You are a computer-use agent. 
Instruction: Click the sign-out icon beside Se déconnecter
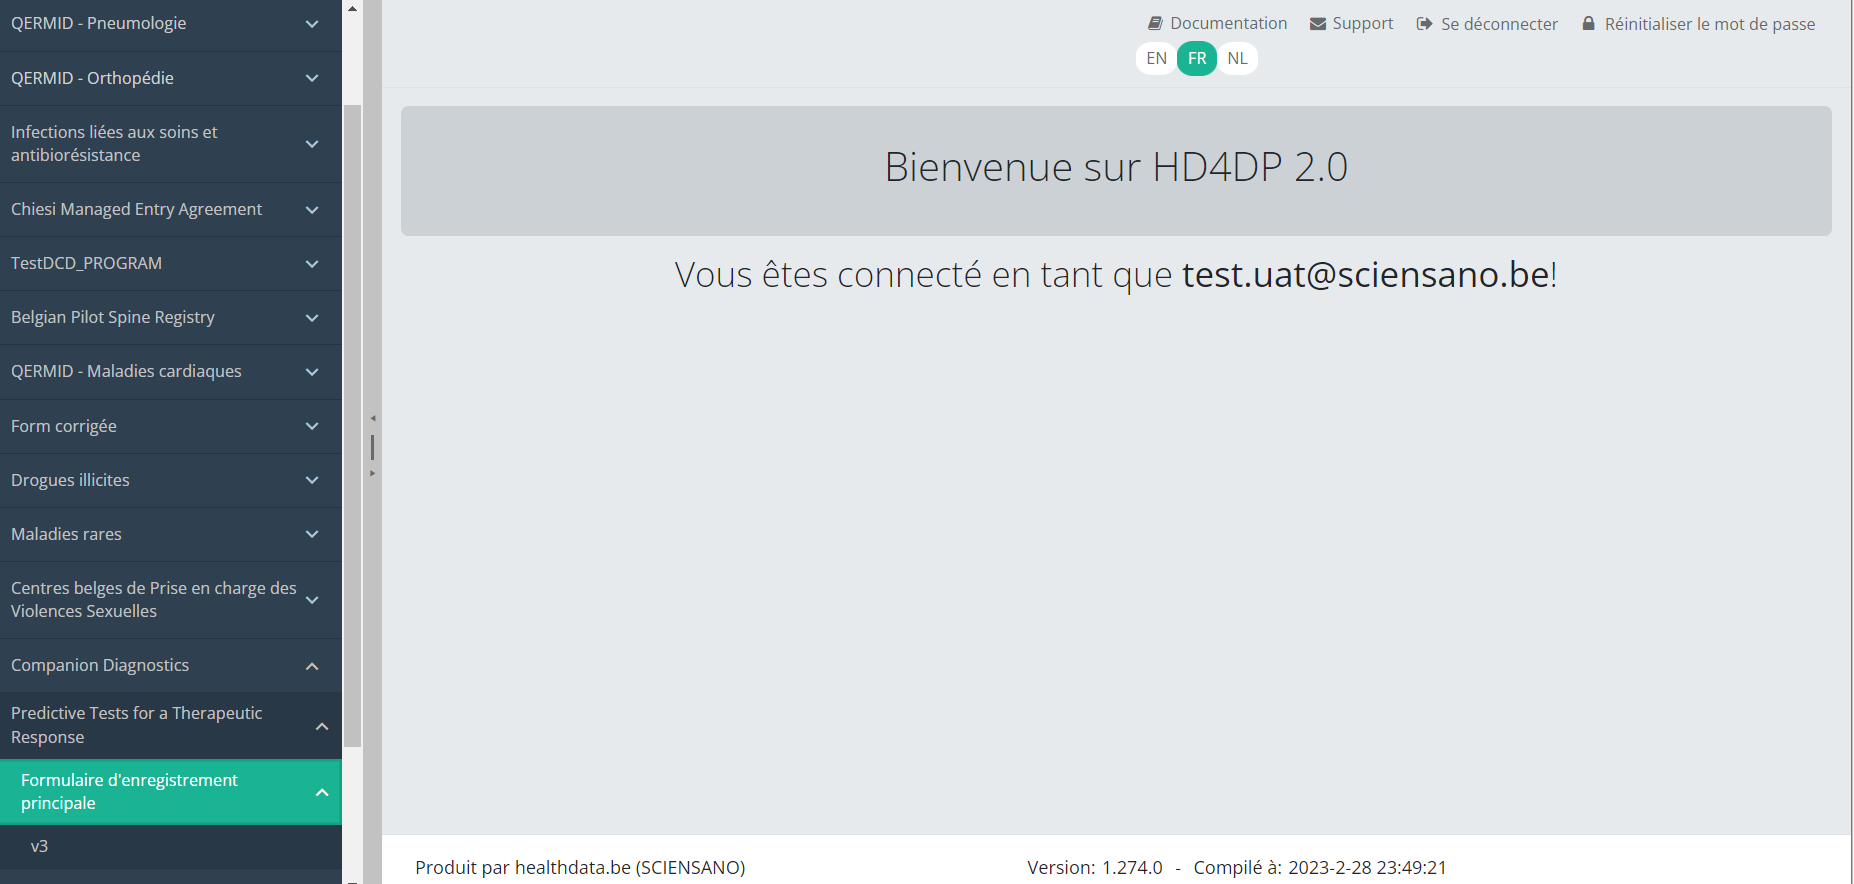tap(1424, 23)
